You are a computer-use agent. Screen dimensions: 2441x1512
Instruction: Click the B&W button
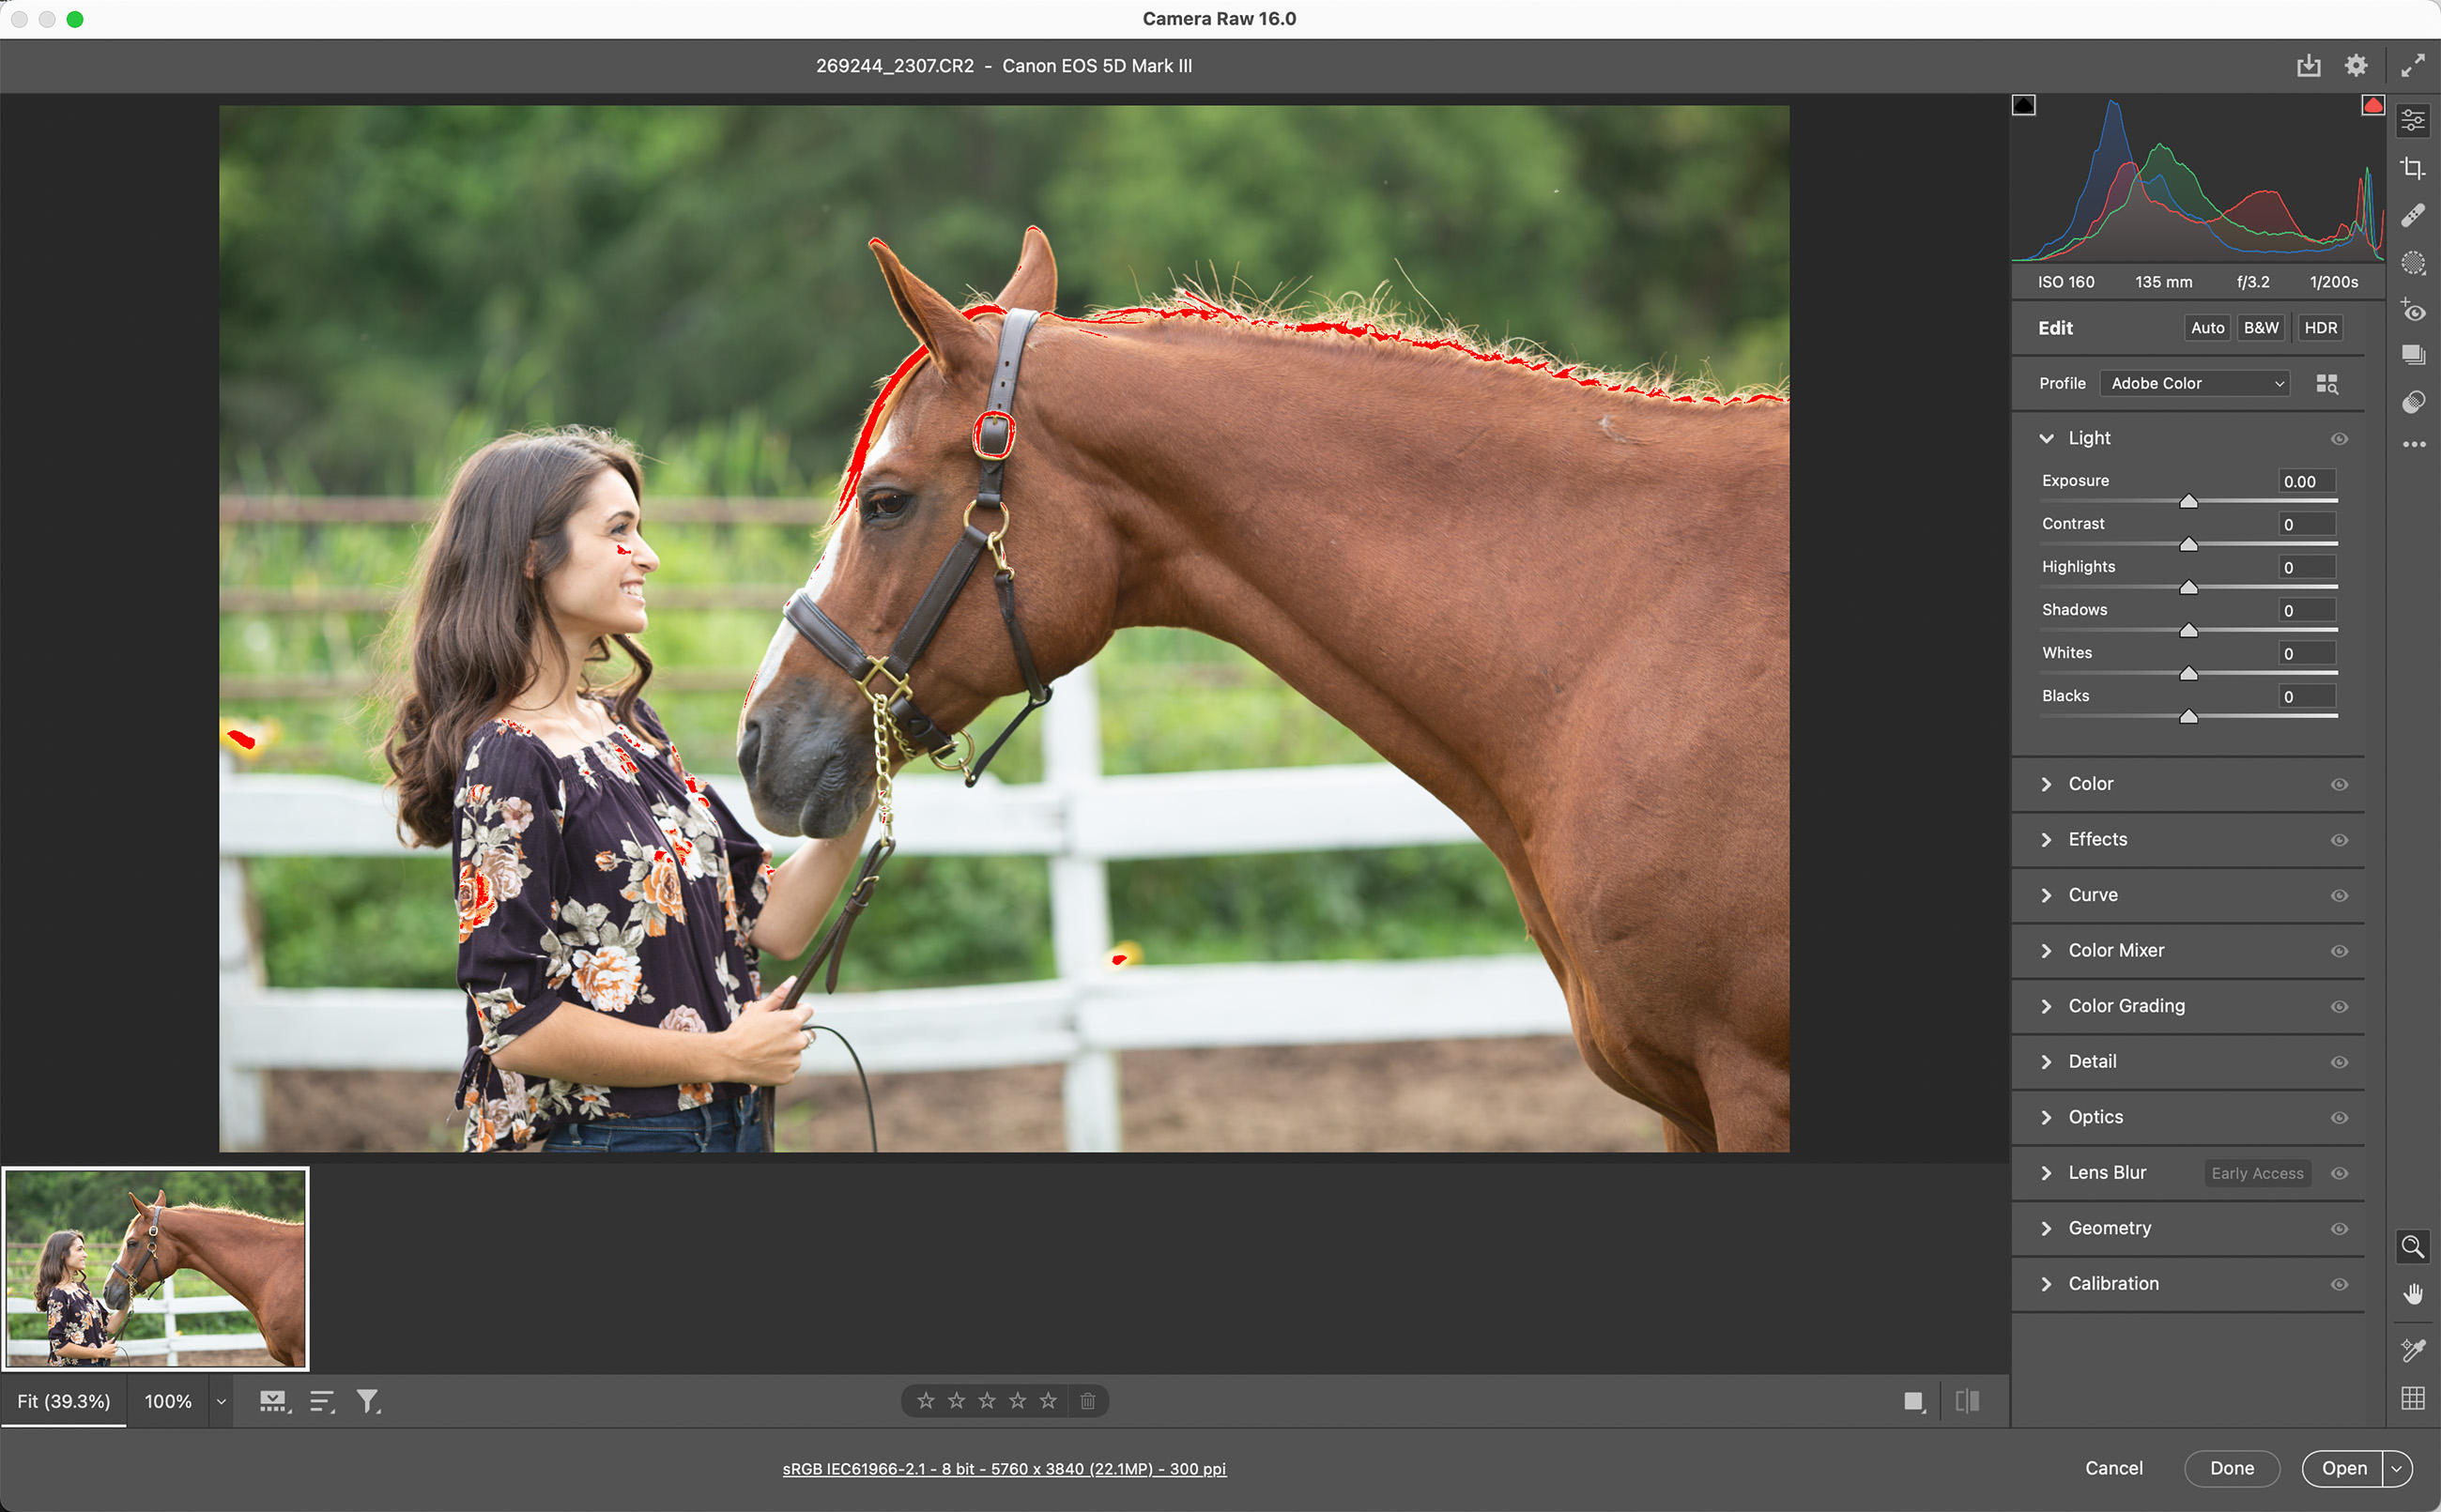2260,328
